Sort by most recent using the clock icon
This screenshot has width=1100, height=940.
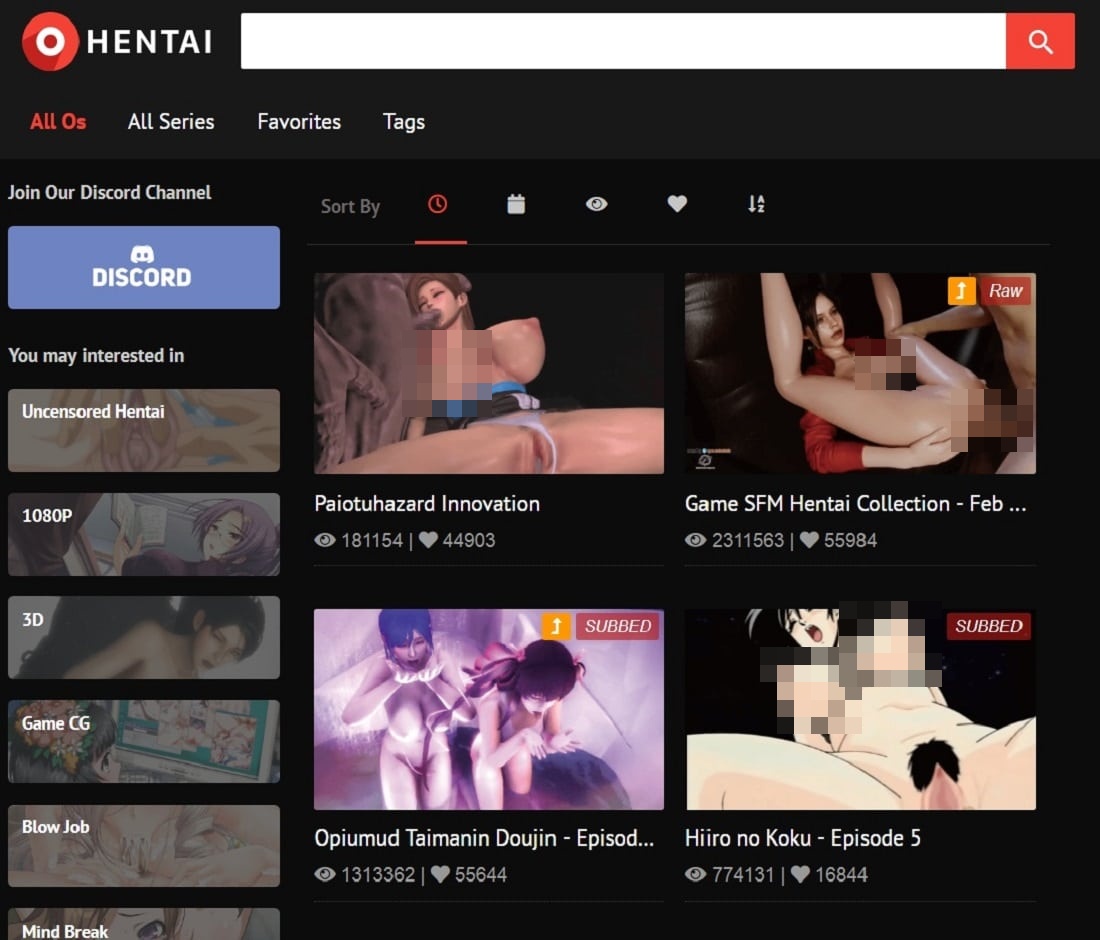[x=438, y=205]
